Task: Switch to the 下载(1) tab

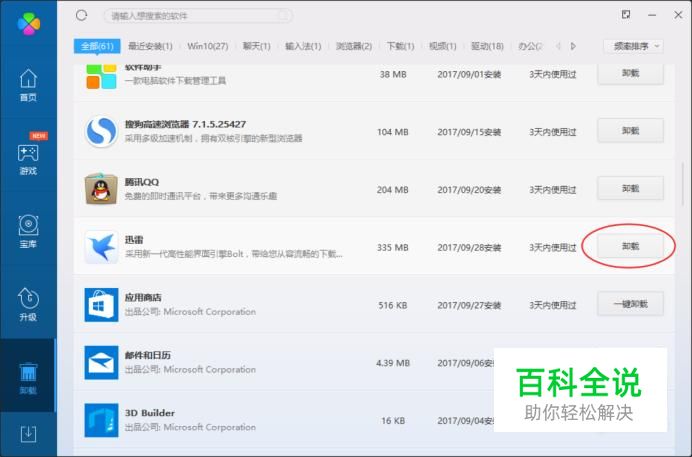Action: click(x=400, y=46)
